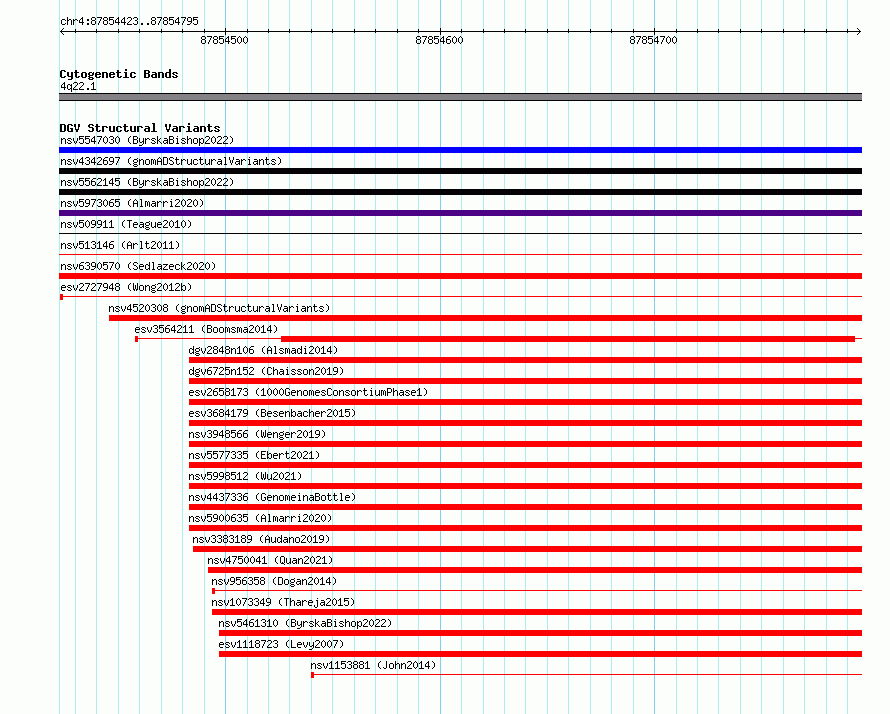Open nsv5900635 (Almarri2020) label
This screenshot has width=890, height=714.
point(261,518)
